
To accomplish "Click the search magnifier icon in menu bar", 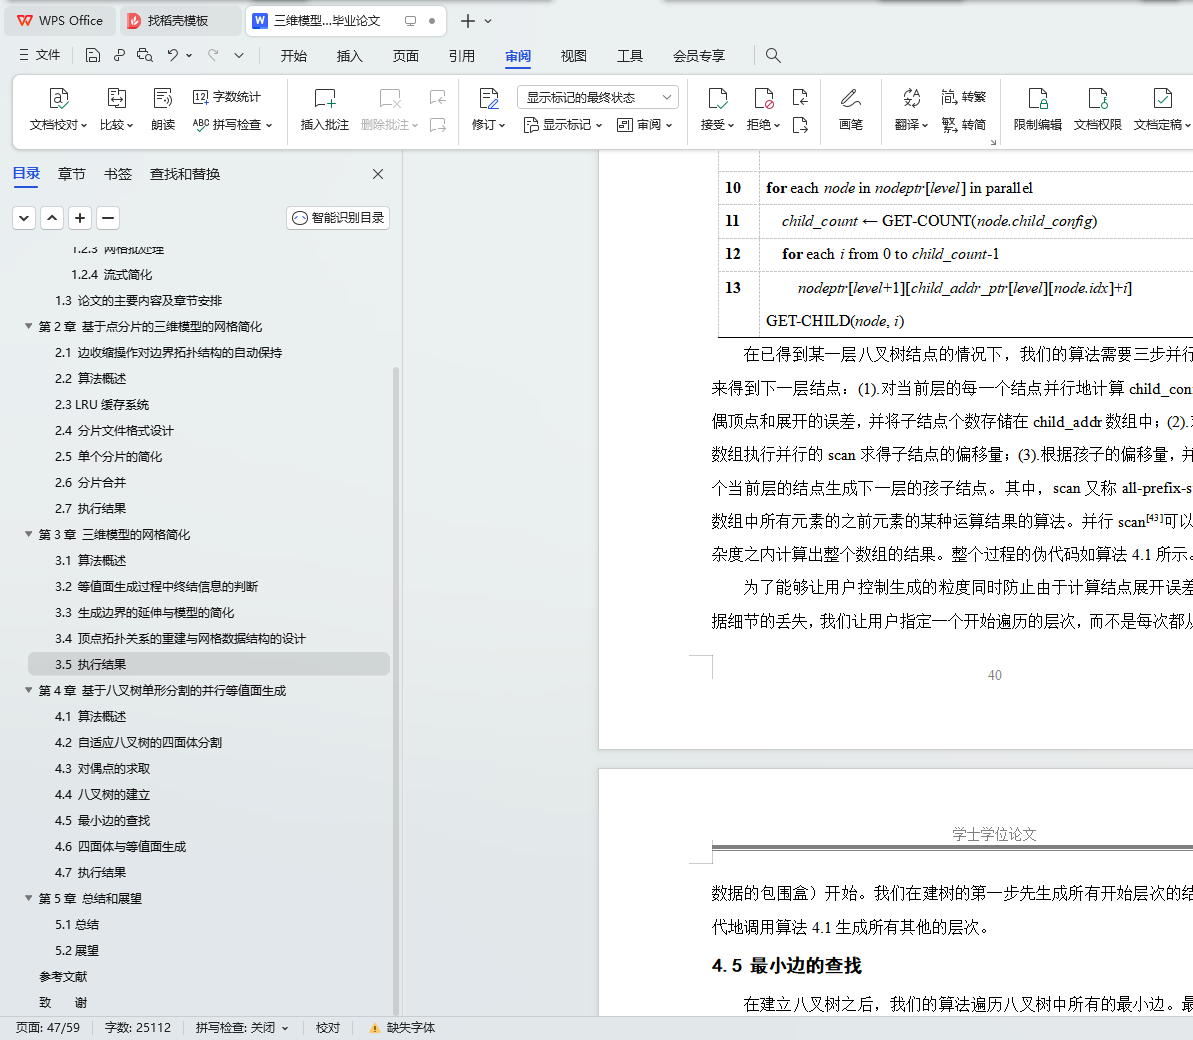I will [773, 56].
